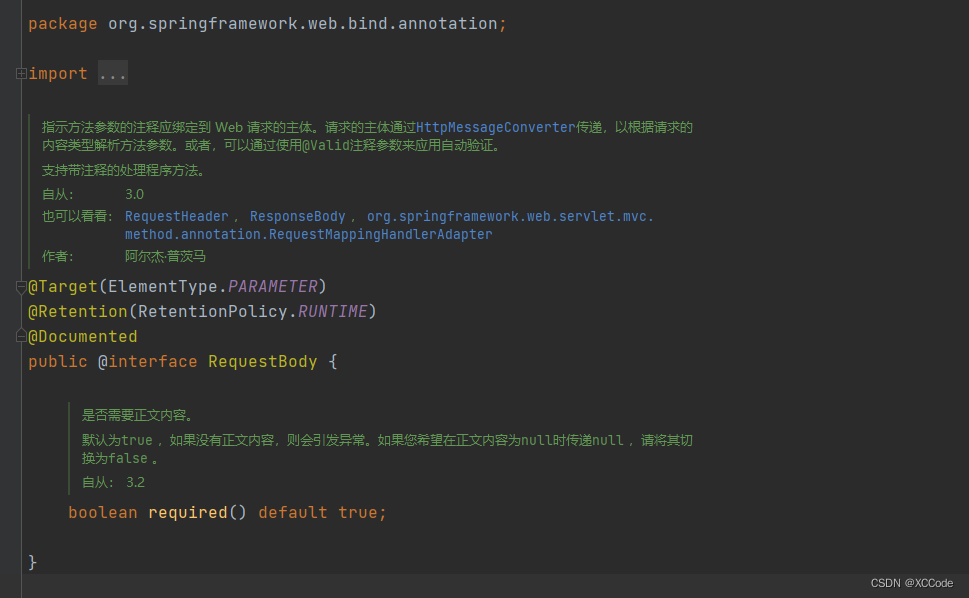The image size is (969, 598).
Task: Open the ResponseBody see-also link
Action: click(x=297, y=217)
